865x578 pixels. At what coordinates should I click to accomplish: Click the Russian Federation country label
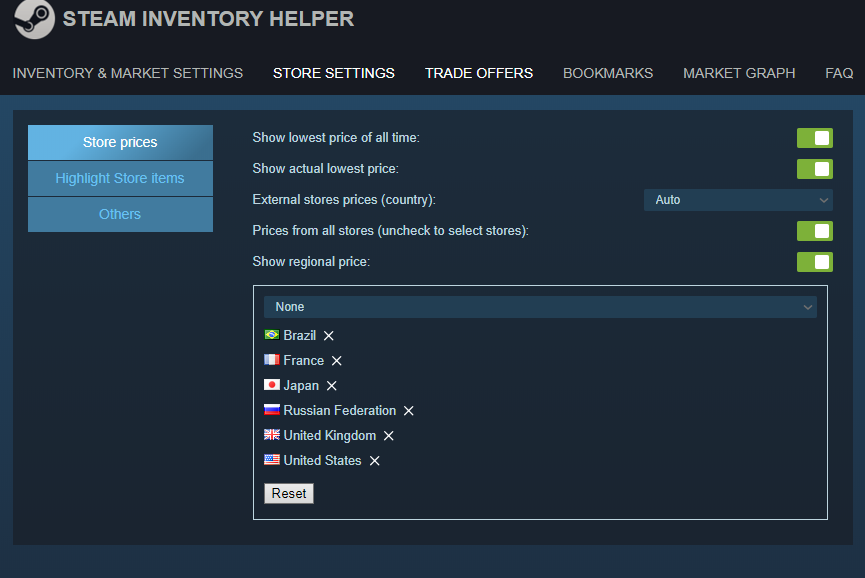[x=340, y=410]
